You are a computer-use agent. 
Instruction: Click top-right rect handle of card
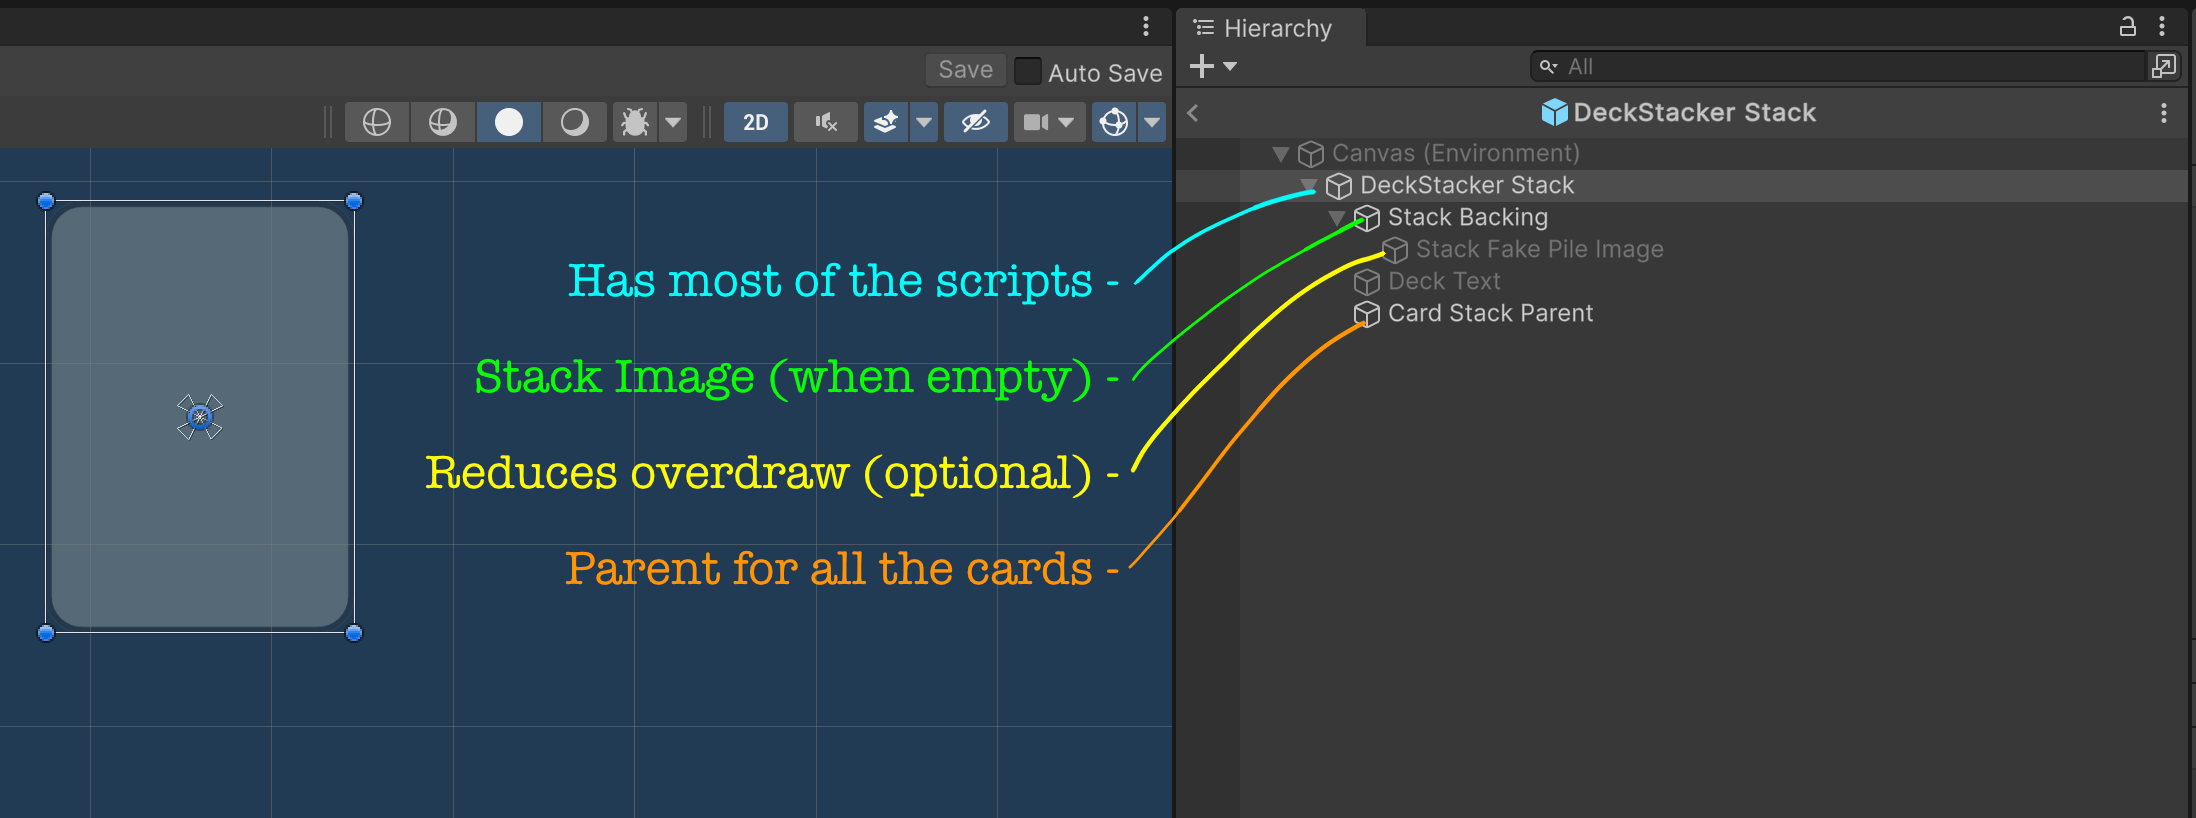pyautogui.click(x=354, y=201)
